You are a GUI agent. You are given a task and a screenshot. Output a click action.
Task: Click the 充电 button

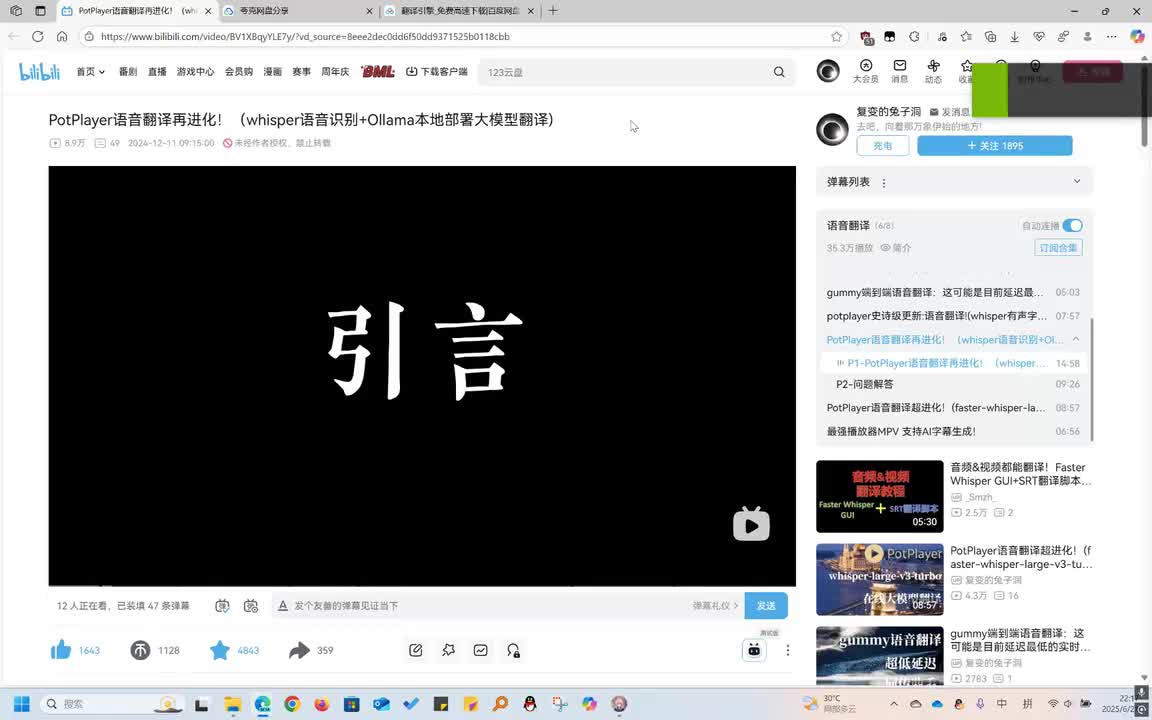pos(882,145)
